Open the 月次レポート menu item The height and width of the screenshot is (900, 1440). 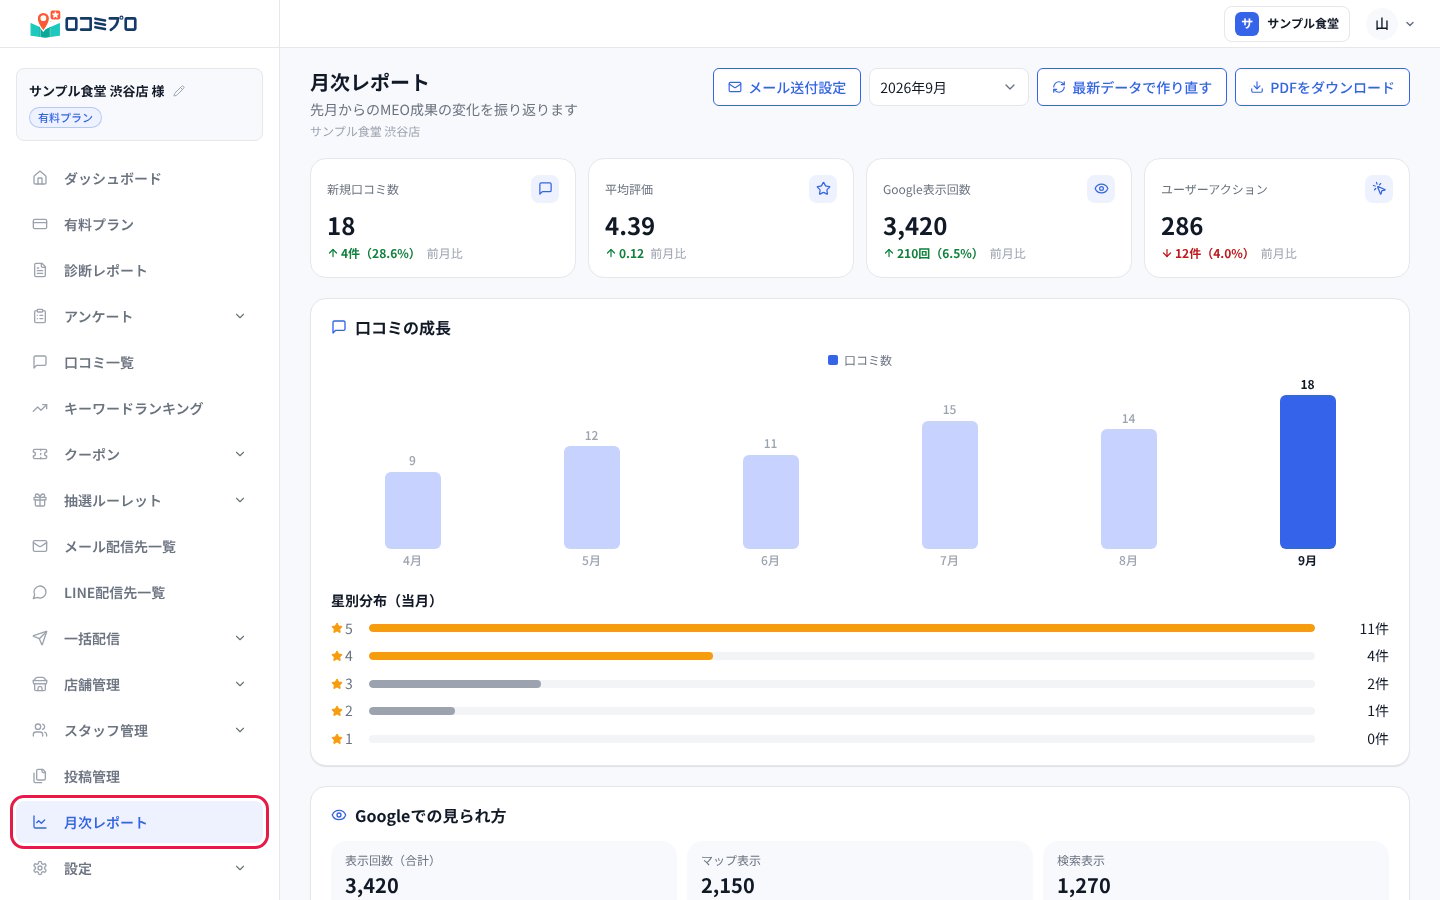pos(140,822)
